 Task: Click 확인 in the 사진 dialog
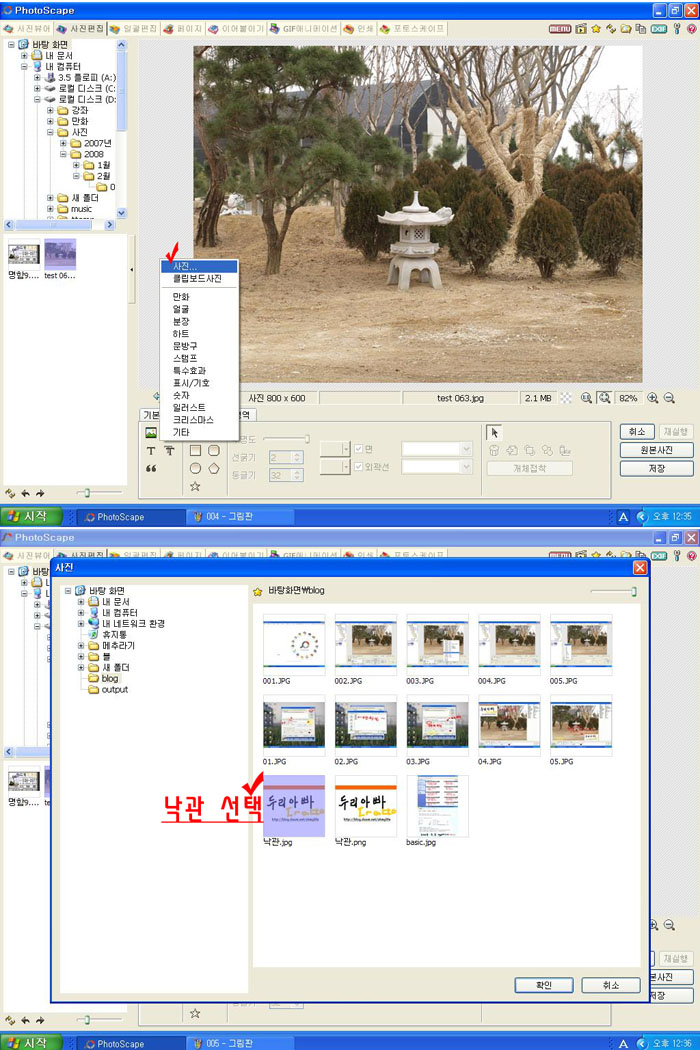point(544,985)
